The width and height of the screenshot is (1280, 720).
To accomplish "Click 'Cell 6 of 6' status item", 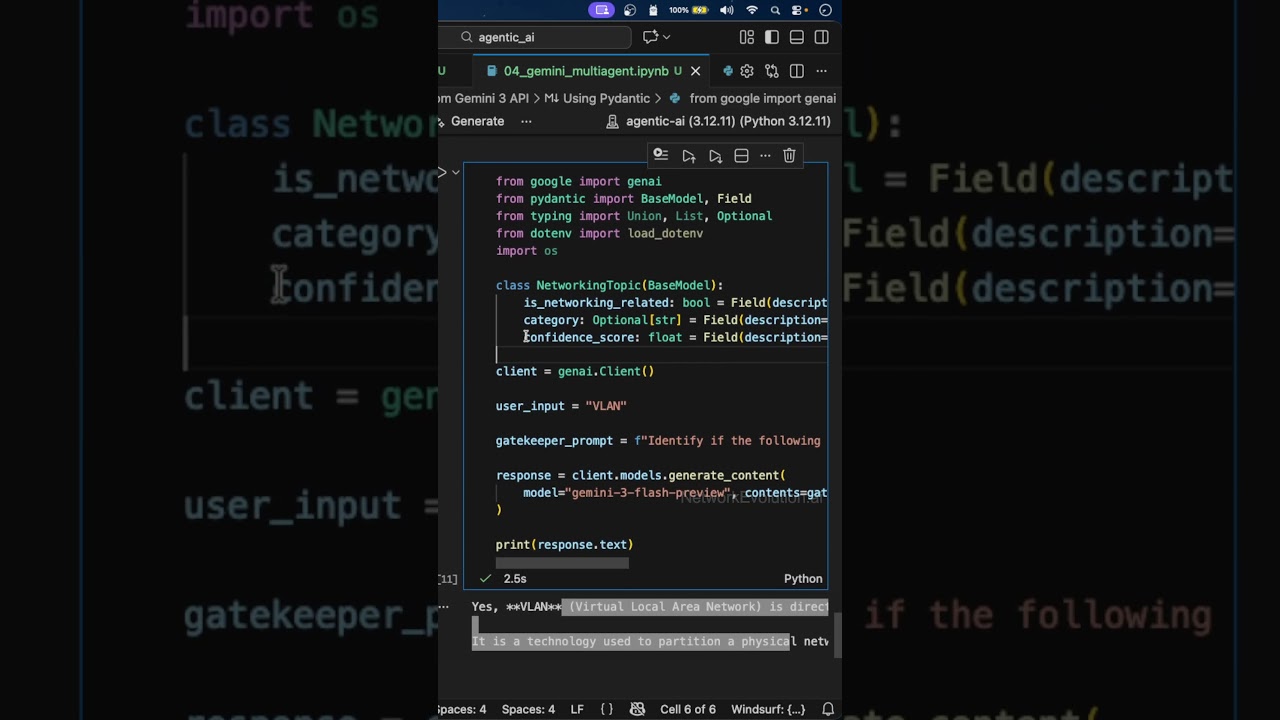I will [x=688, y=709].
